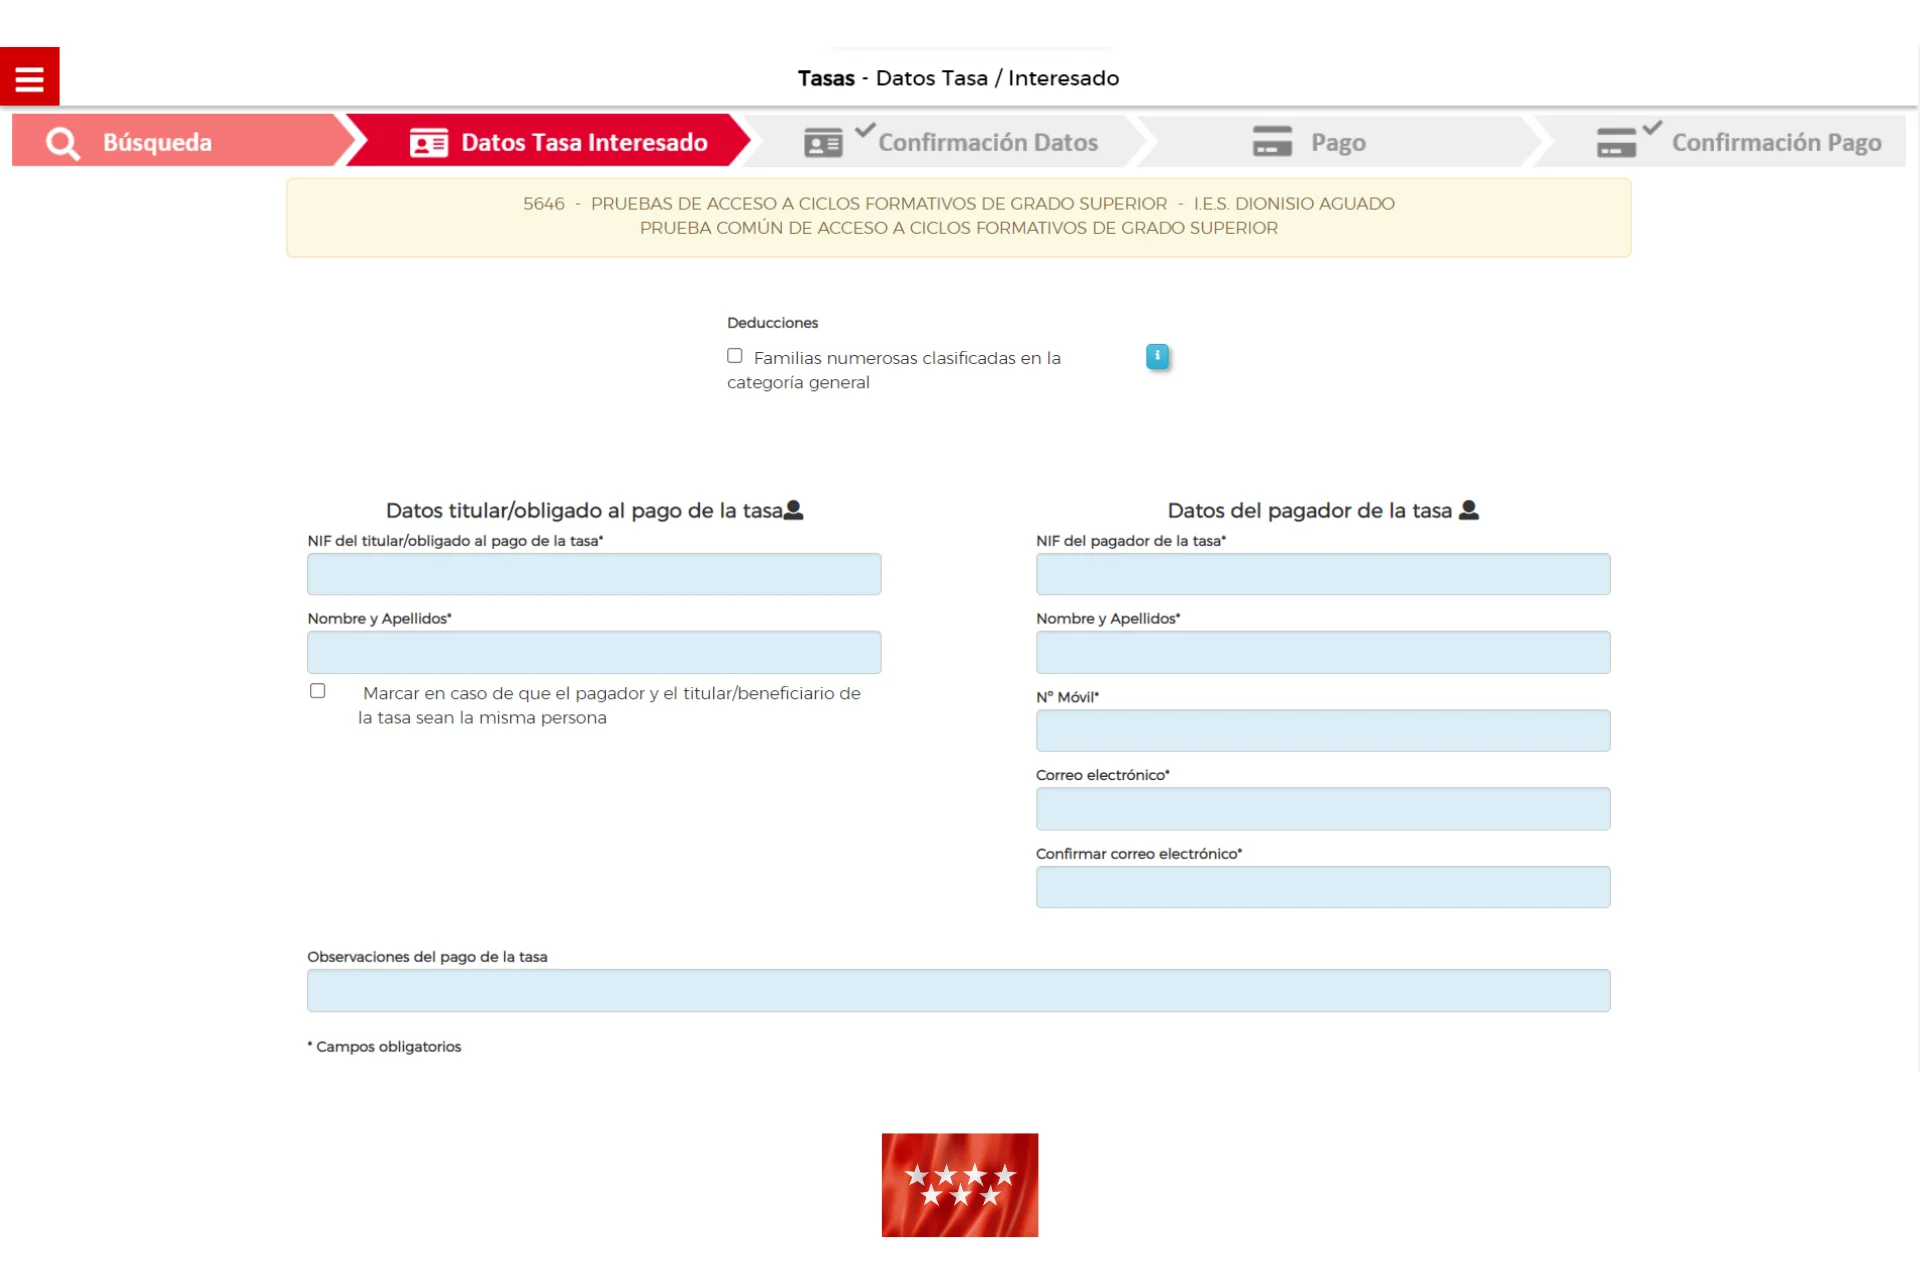
Task: Tick the same-person pagador and titular checkbox
Action: 318,691
